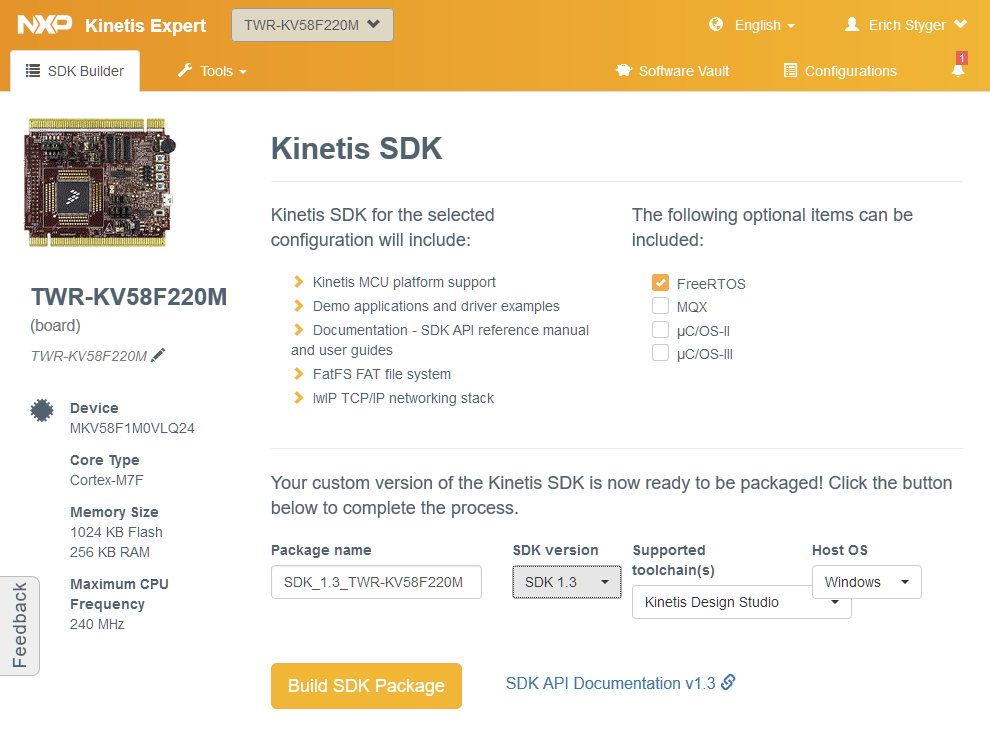Click the link icon beside API Documentation
The image size is (990, 733).
(x=728, y=683)
